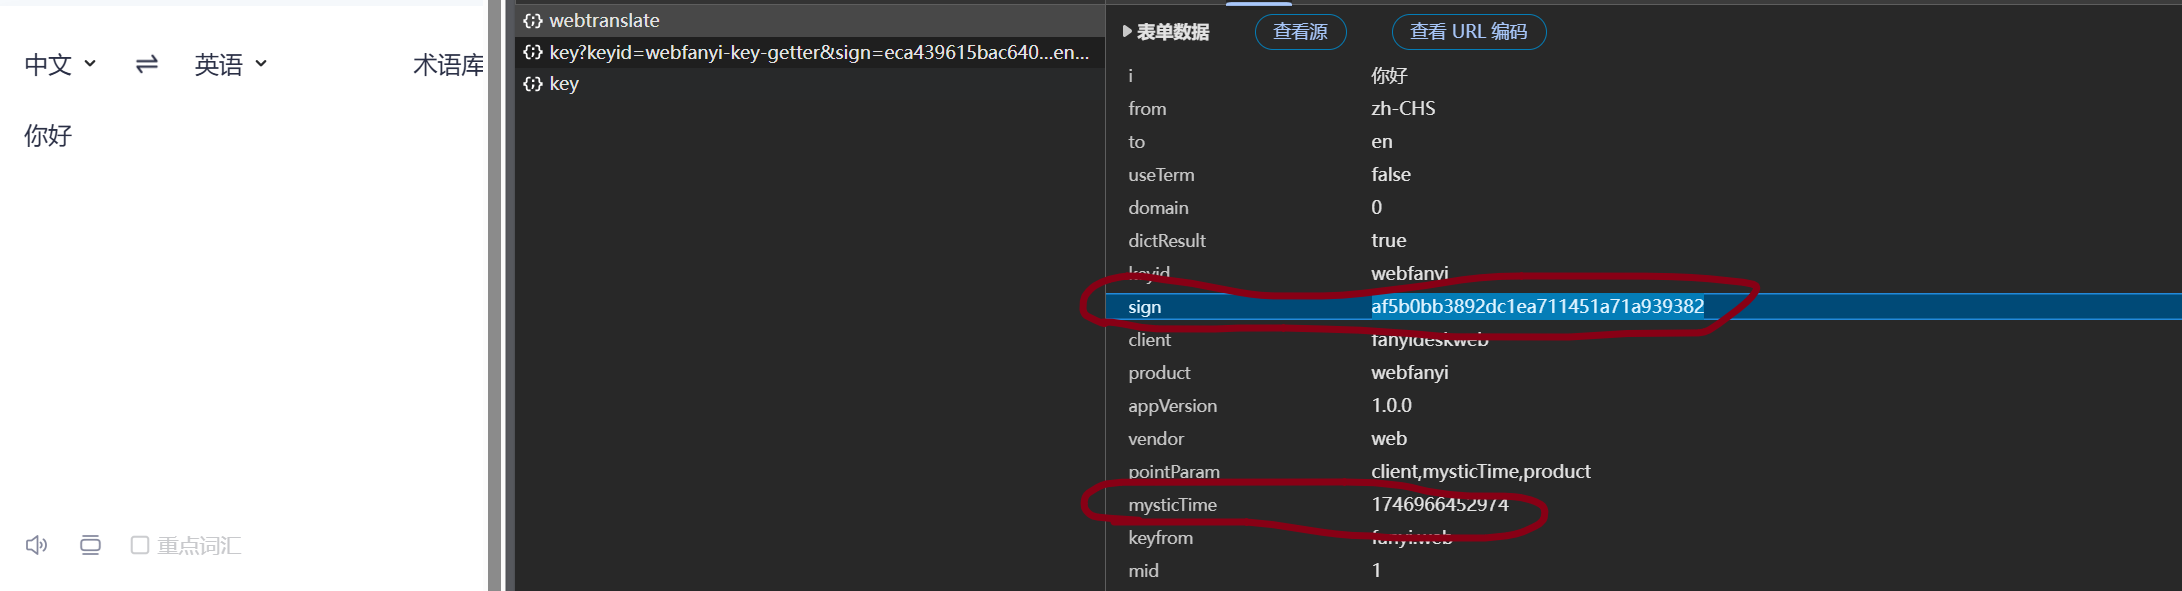The height and width of the screenshot is (591, 2182).
Task: Click the pointParam parameter value
Action: (x=1480, y=472)
